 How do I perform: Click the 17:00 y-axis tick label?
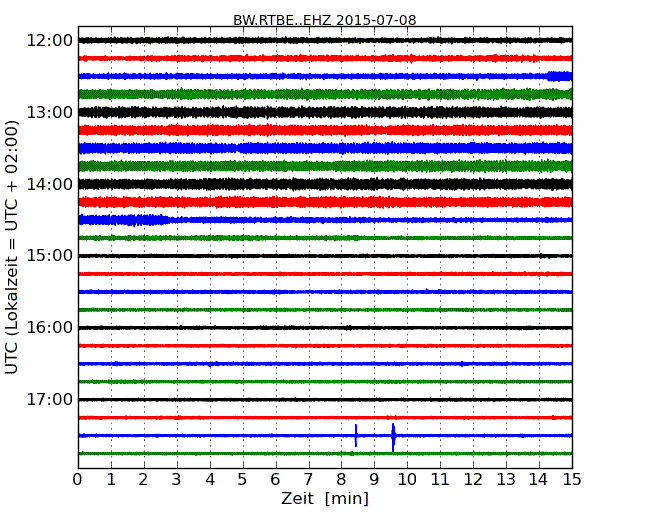point(49,400)
